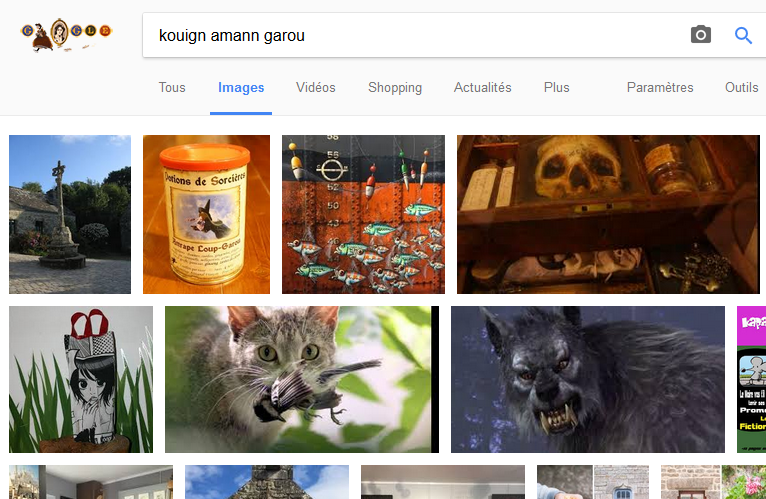Viewport: 766px width, 499px height.
Task: Open the manga girl bag in grass image
Action: (81, 379)
